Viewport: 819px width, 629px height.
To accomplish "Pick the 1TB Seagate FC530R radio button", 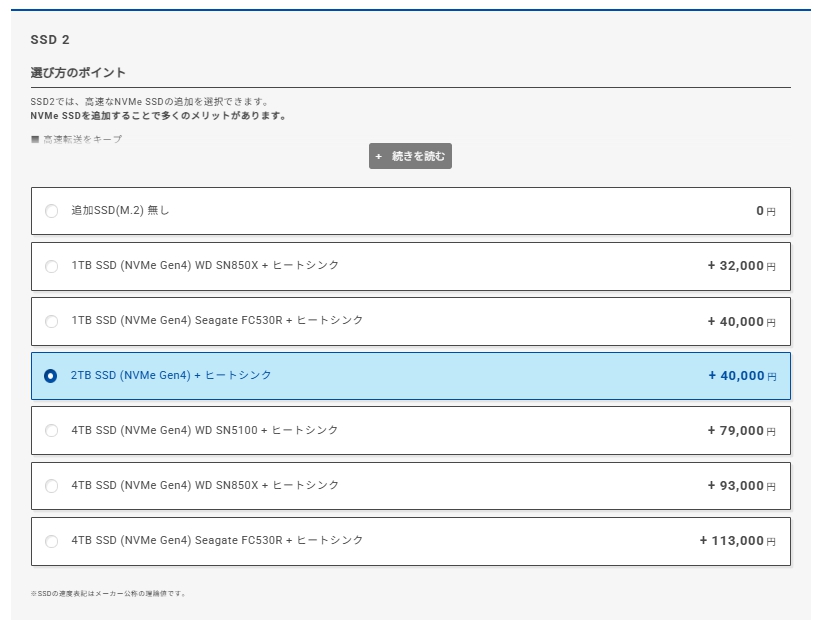I will coord(52,321).
